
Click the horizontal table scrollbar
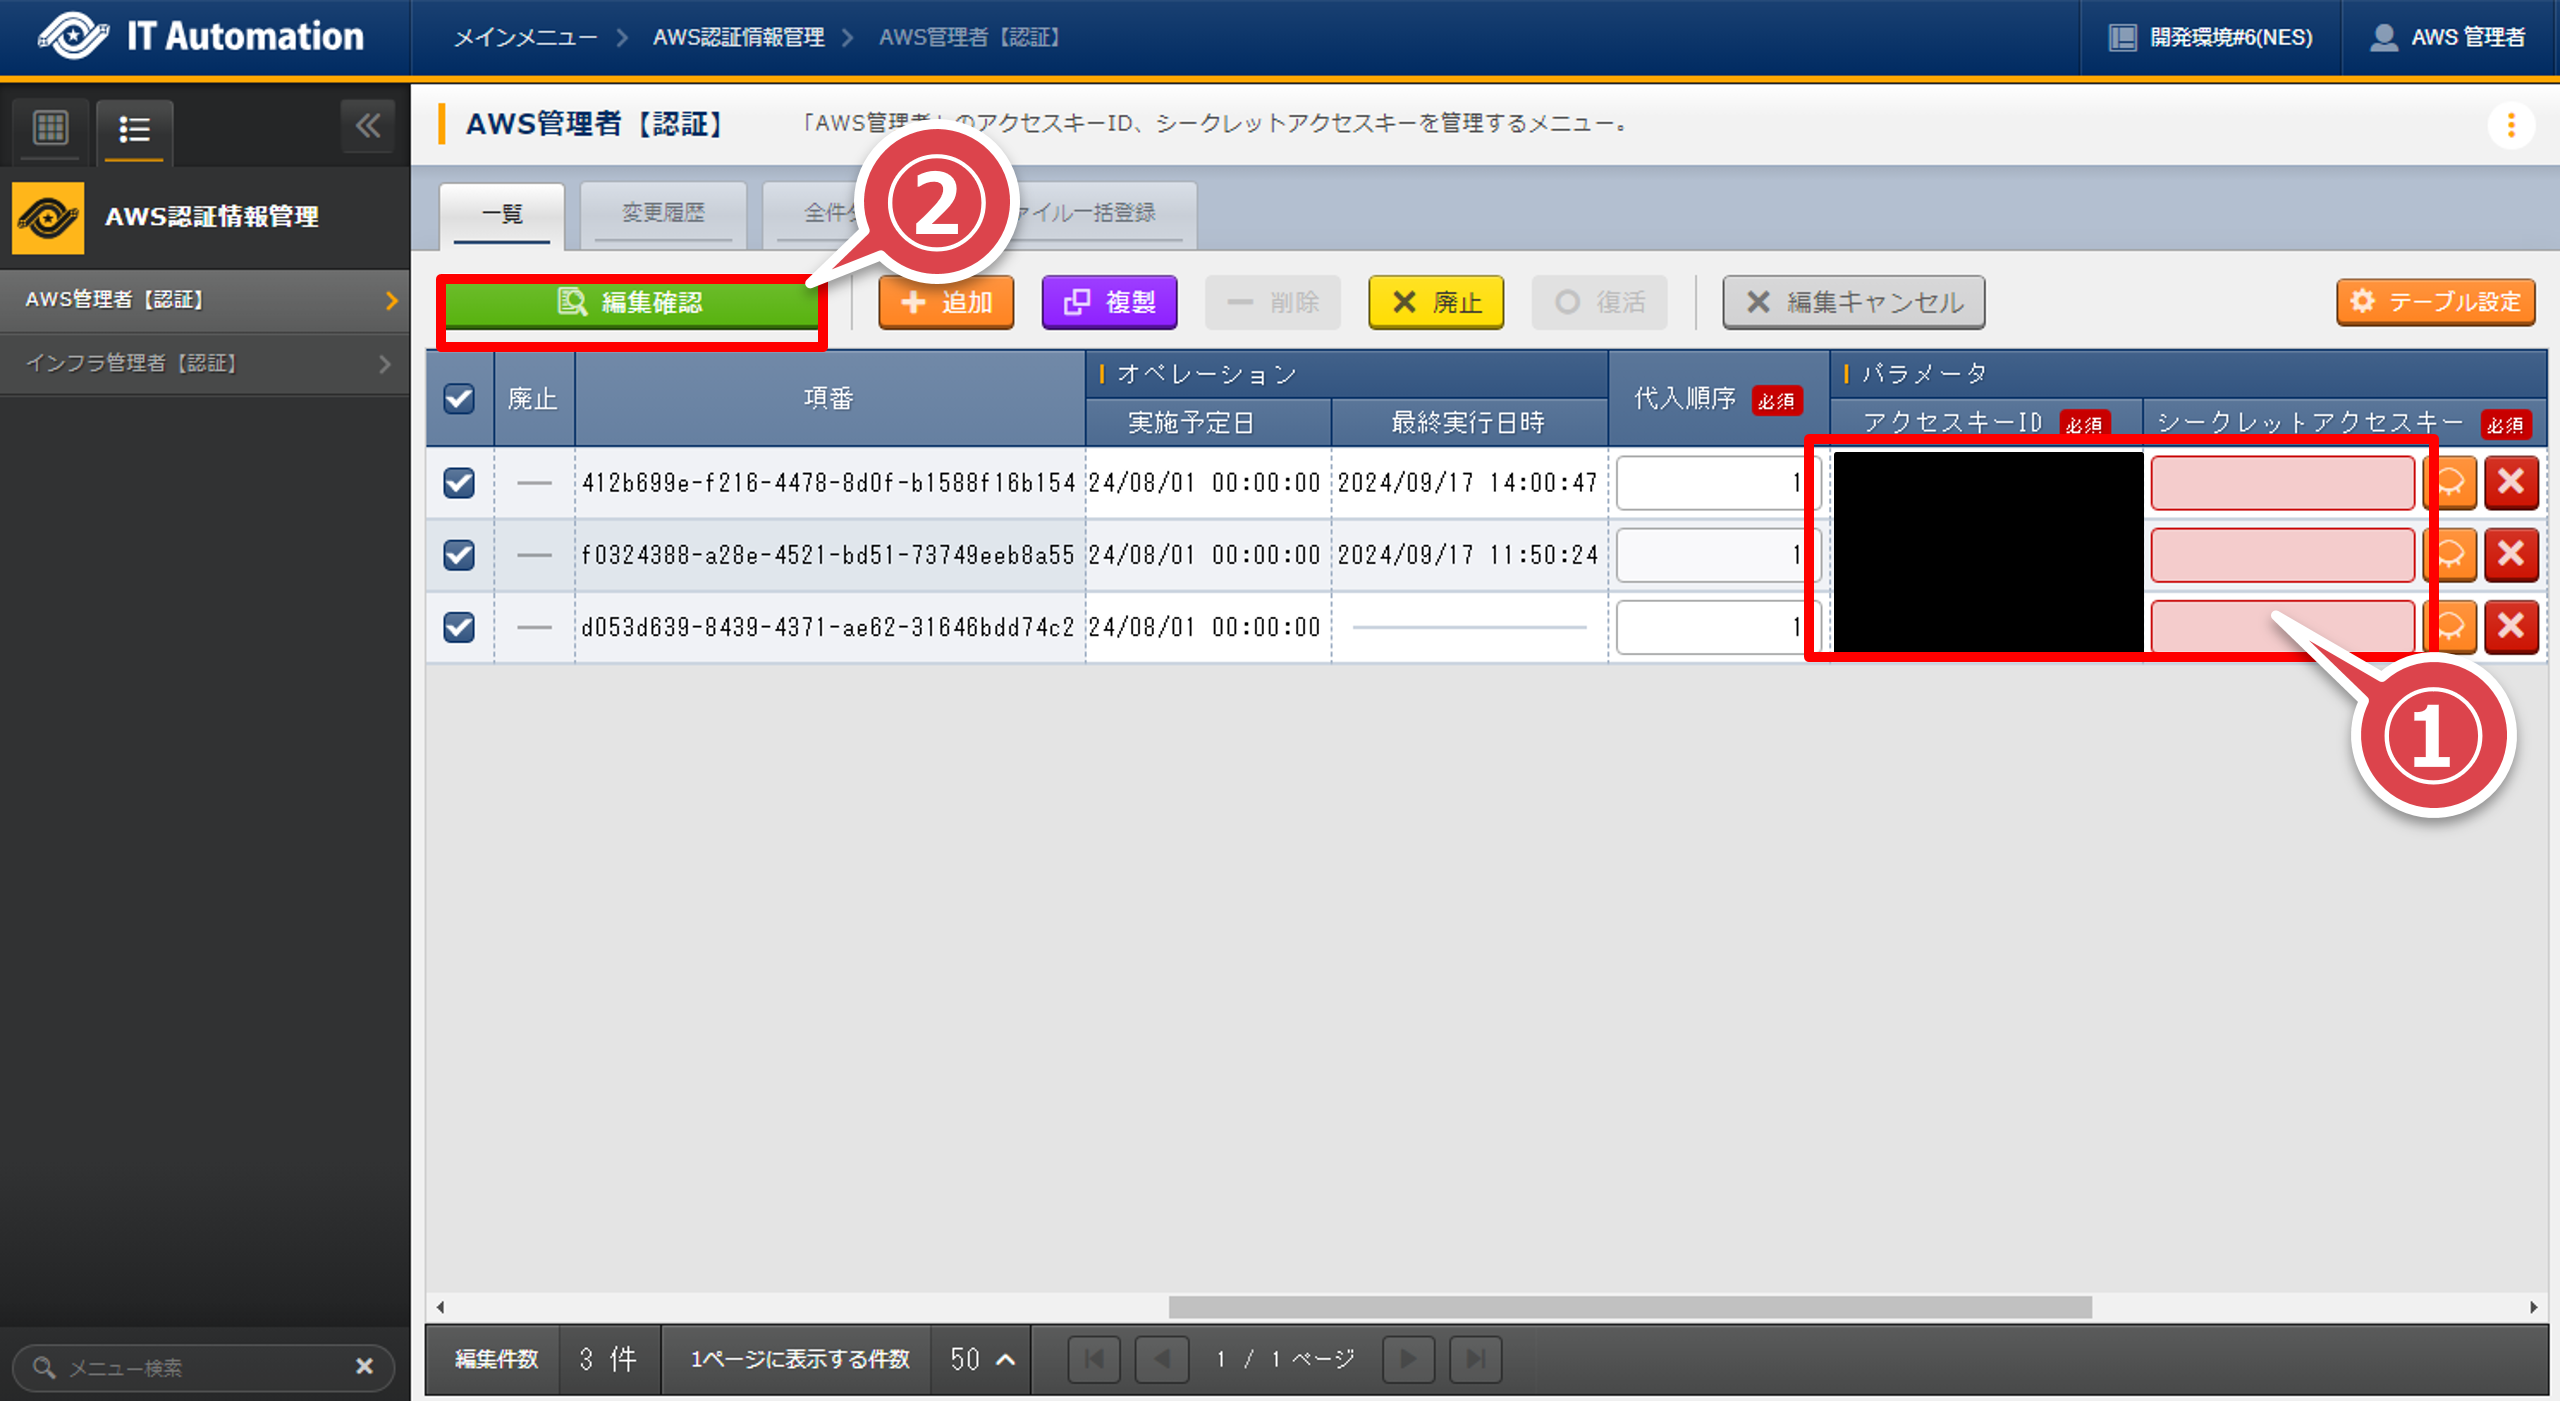[1629, 1307]
